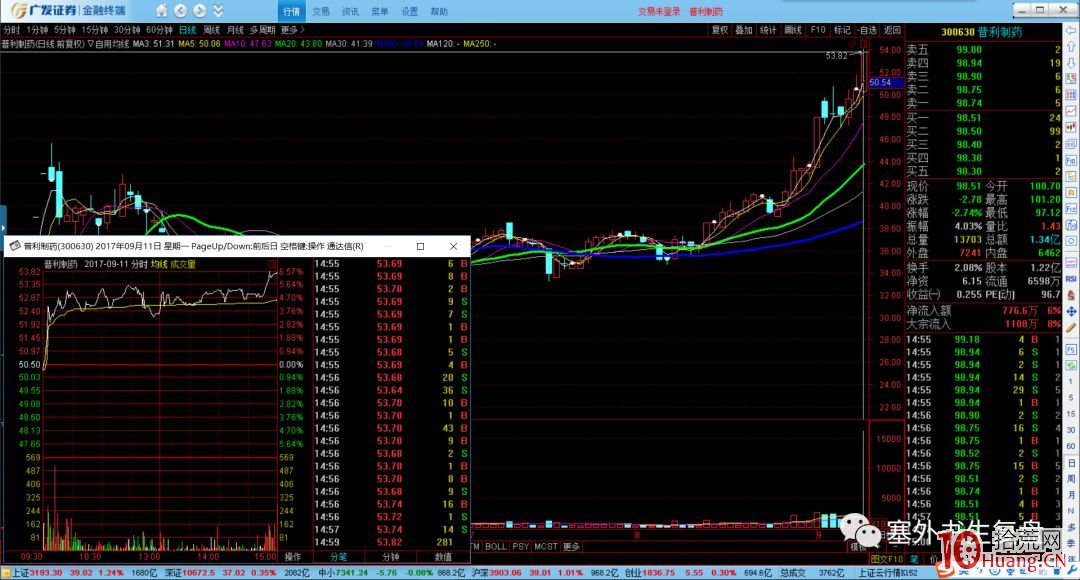This screenshot has width=1080, height=580.
Task: Click the 统计 statistics toolbar button
Action: (768, 30)
